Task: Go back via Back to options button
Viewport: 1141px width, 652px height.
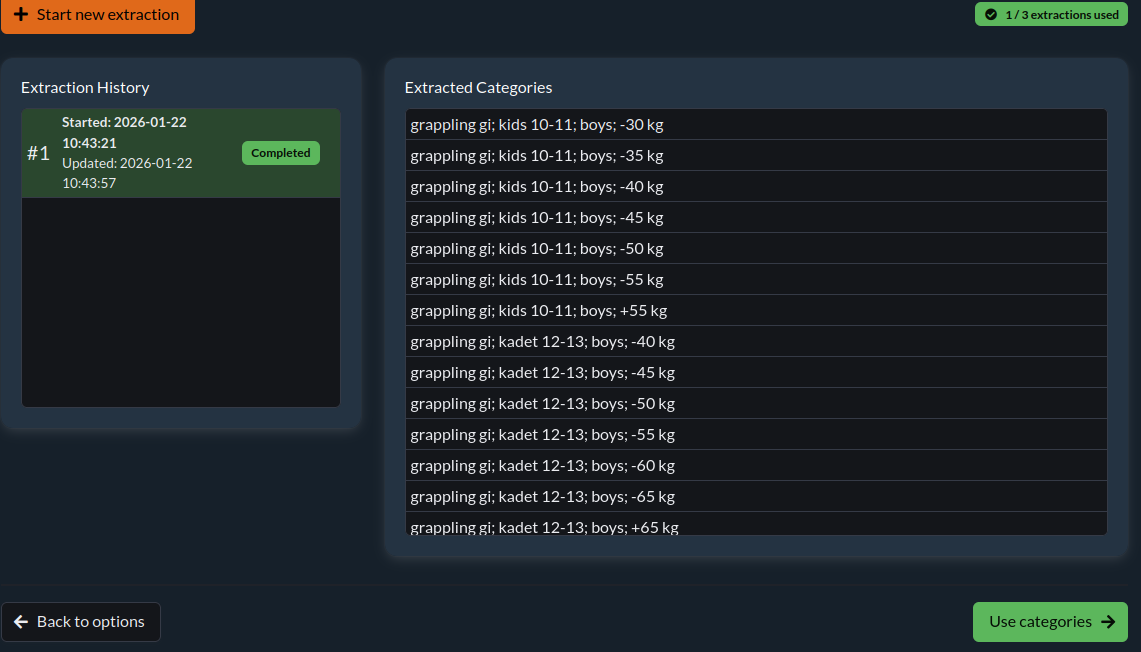Action: 81,622
